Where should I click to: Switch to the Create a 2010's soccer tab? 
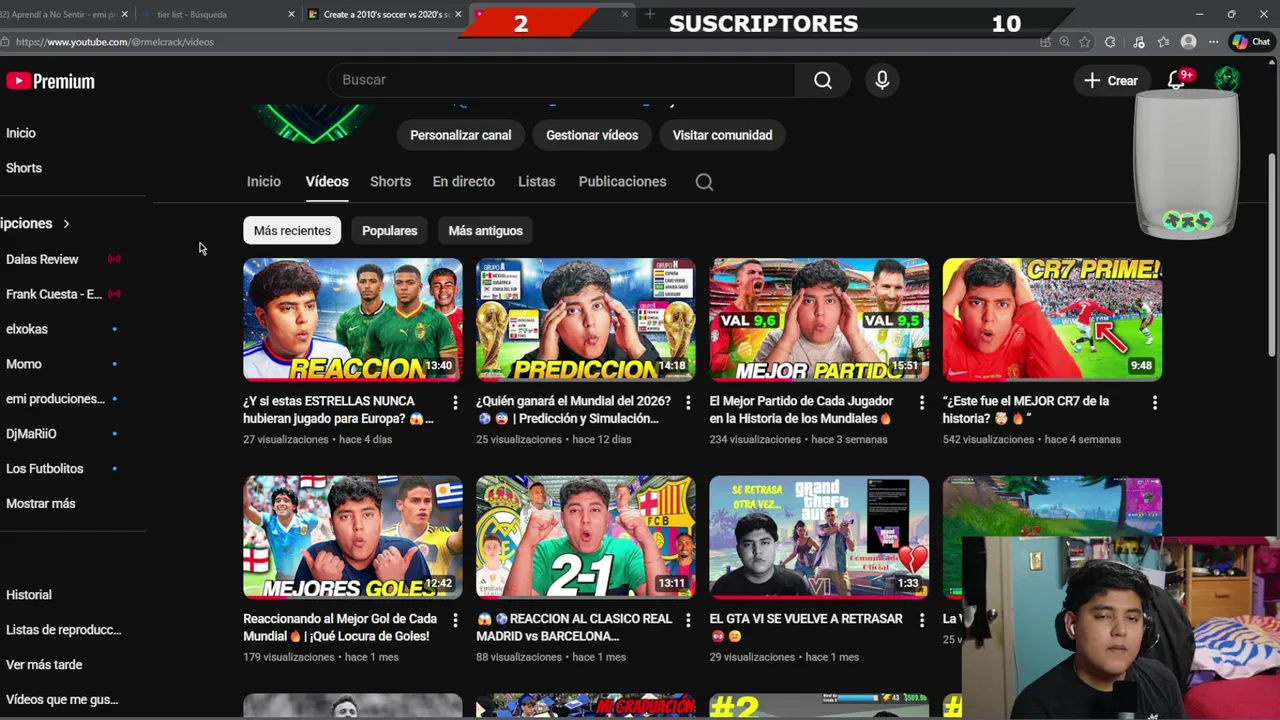pos(383,14)
